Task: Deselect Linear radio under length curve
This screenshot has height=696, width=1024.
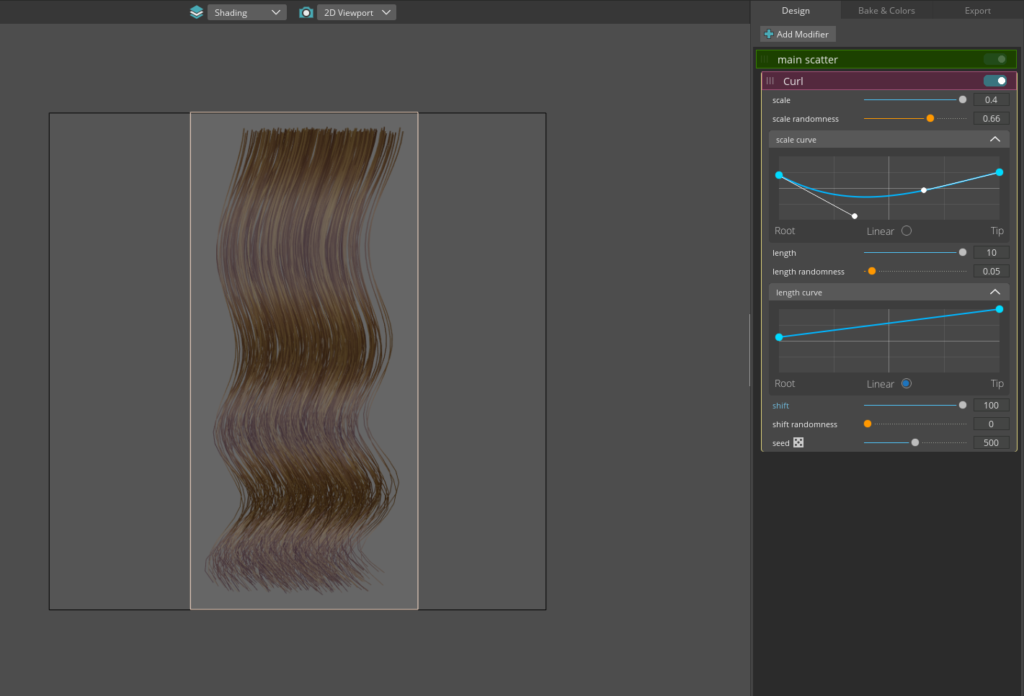Action: tap(906, 384)
